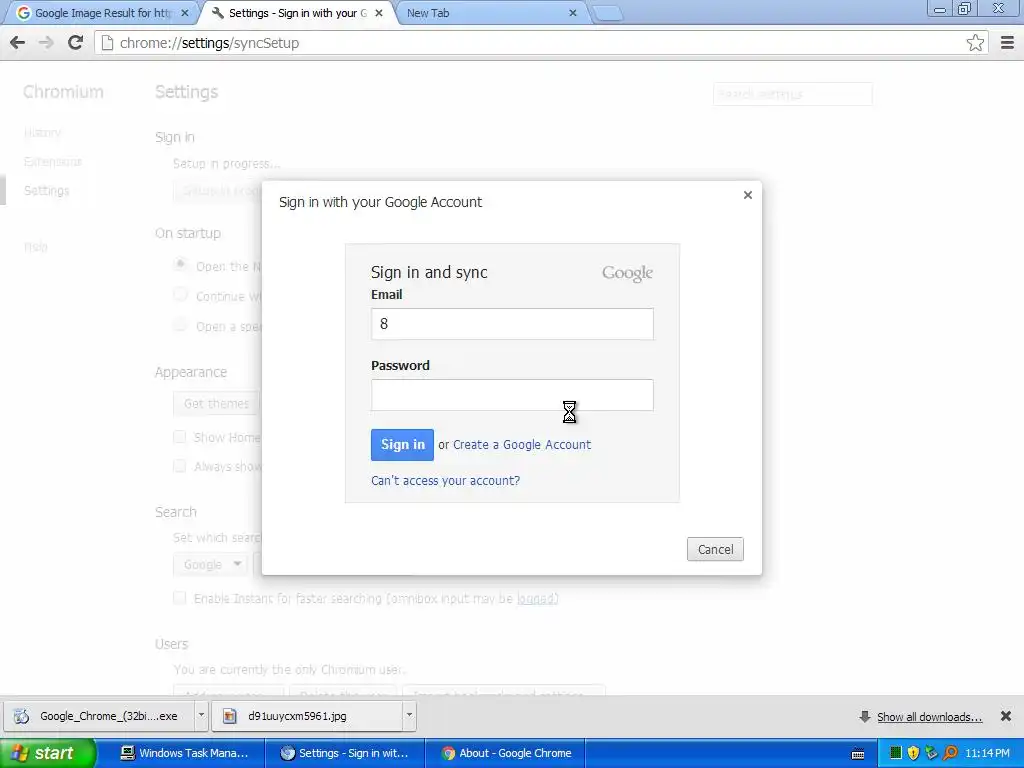
Task: Open the Windows Start menu
Action: (47, 753)
